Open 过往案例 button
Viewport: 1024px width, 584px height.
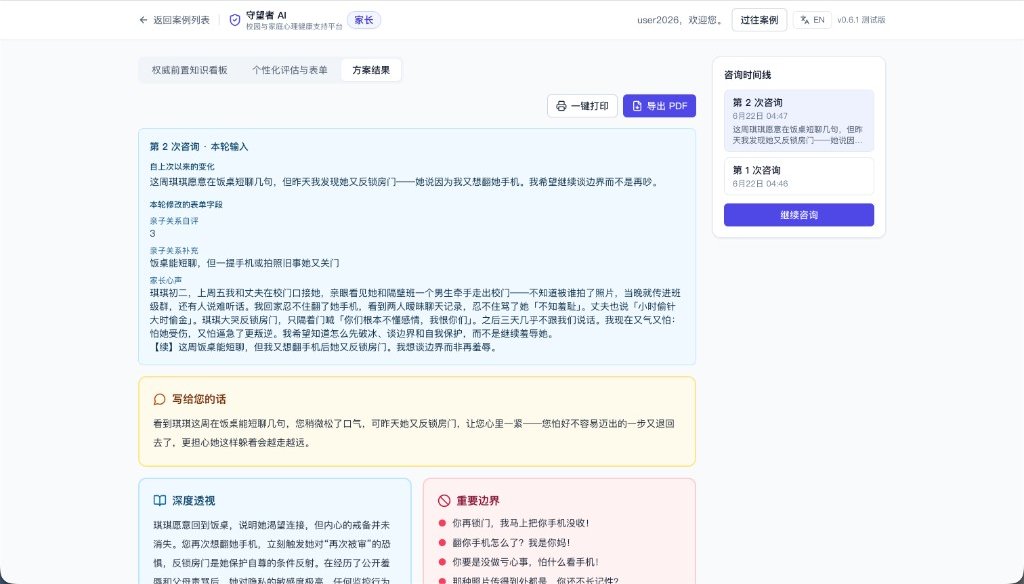coord(759,20)
